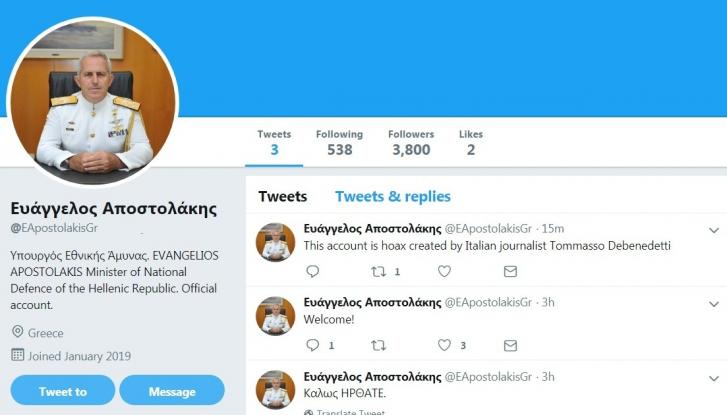Expand options for hoax account tweet

point(713,231)
